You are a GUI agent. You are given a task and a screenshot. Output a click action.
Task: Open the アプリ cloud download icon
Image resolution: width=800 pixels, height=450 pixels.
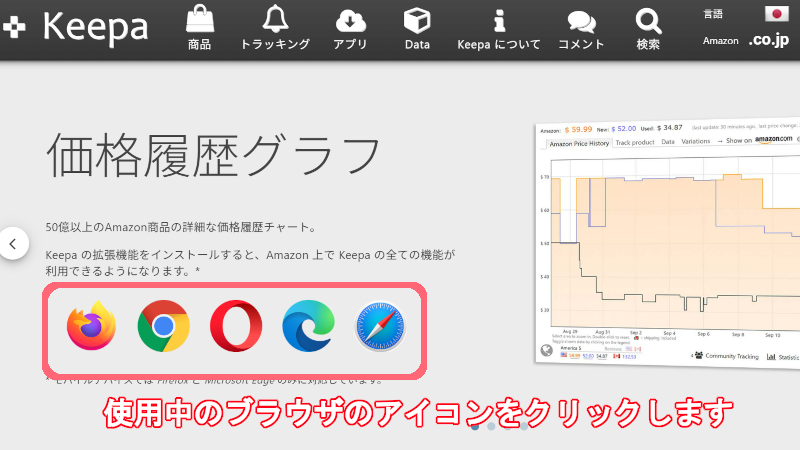click(x=350, y=29)
